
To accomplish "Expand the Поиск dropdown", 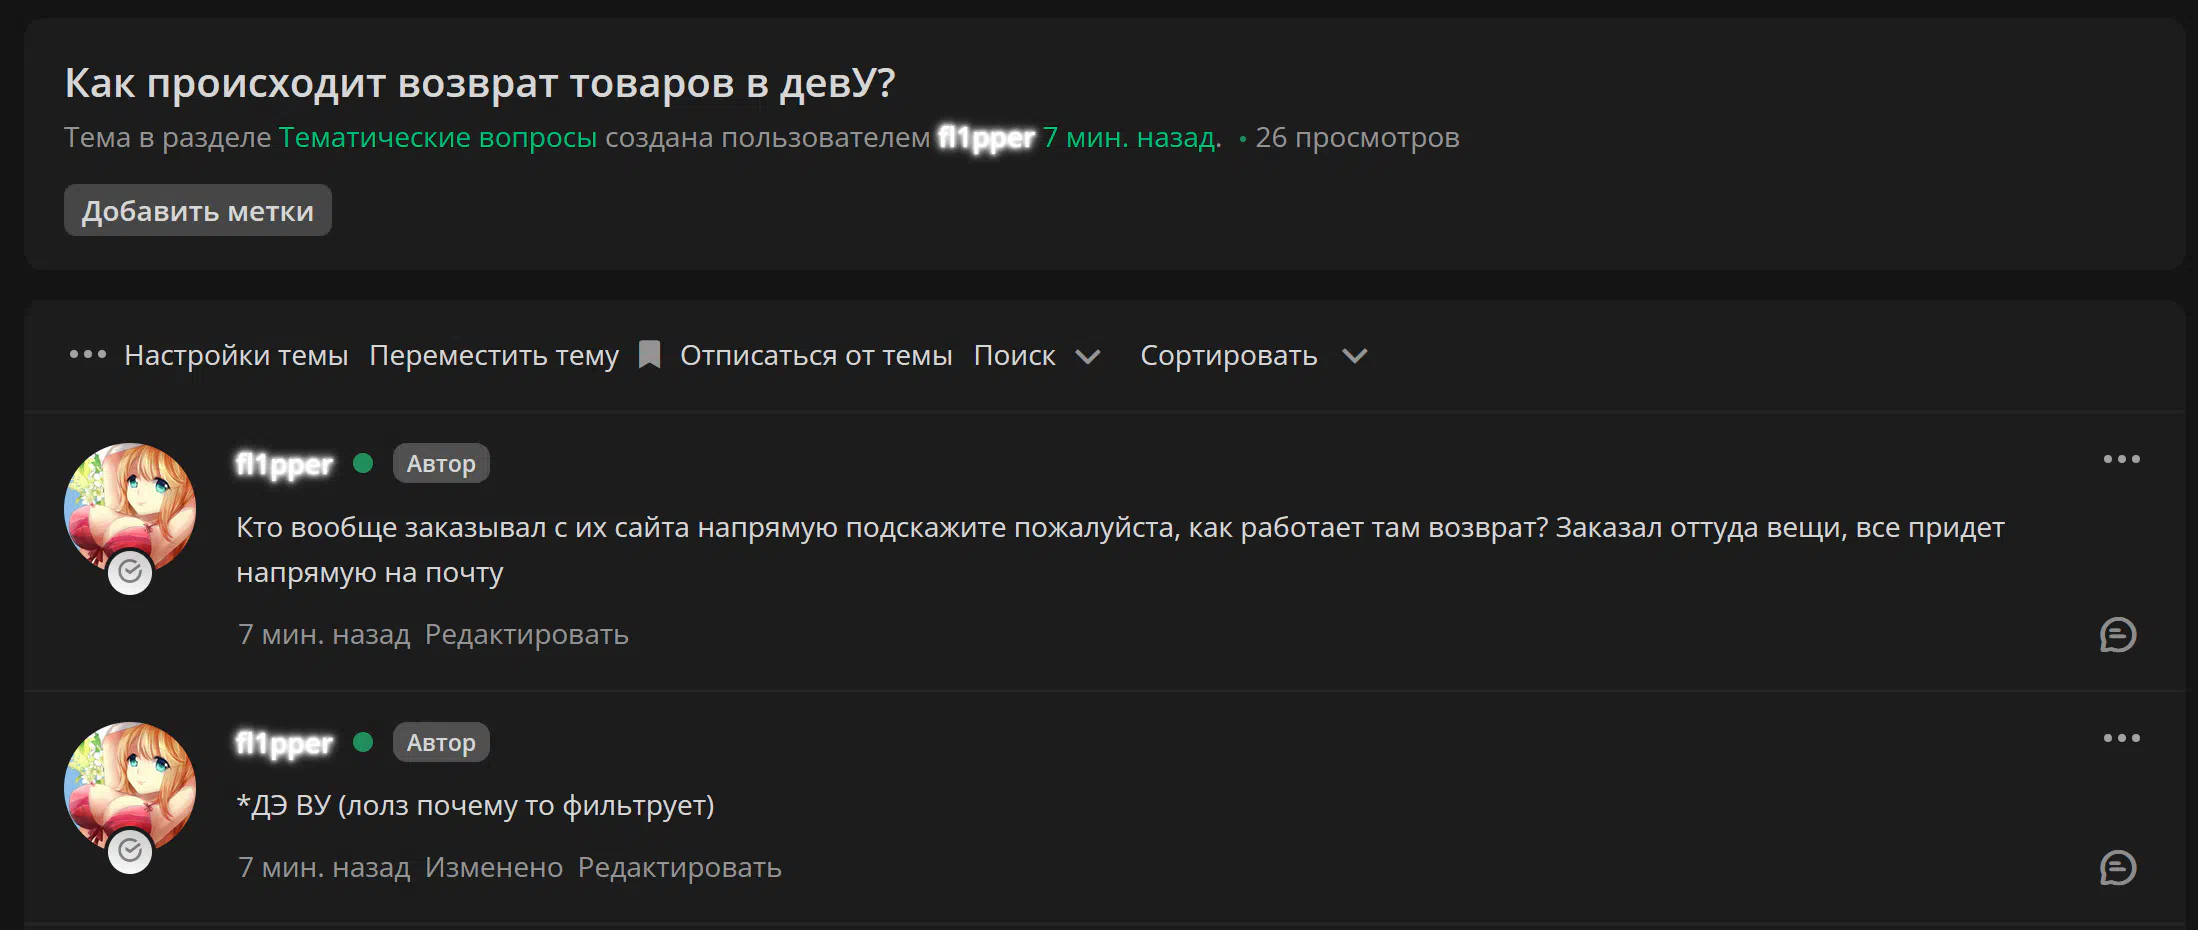I will click(1036, 356).
